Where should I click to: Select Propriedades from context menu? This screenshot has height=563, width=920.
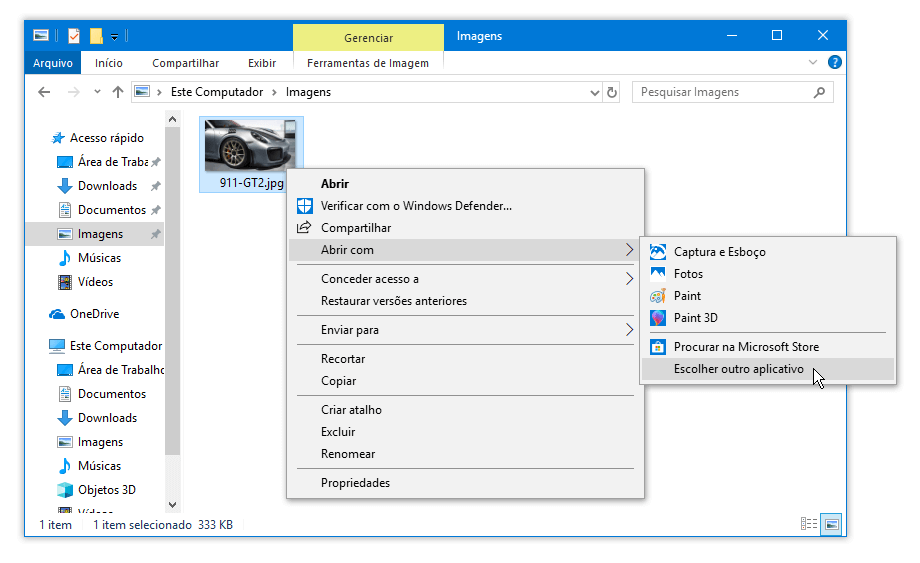(x=355, y=483)
